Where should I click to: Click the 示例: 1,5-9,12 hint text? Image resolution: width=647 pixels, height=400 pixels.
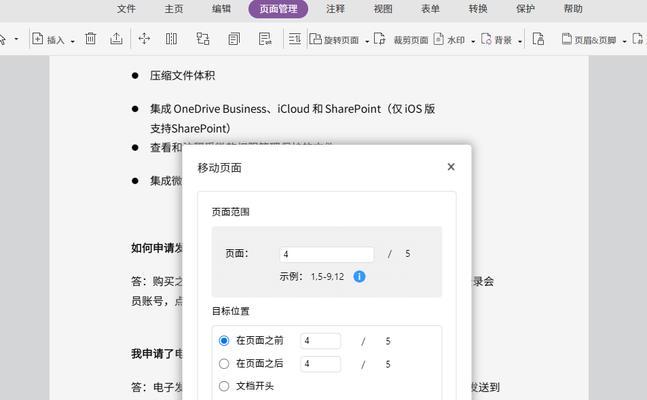[x=312, y=277]
